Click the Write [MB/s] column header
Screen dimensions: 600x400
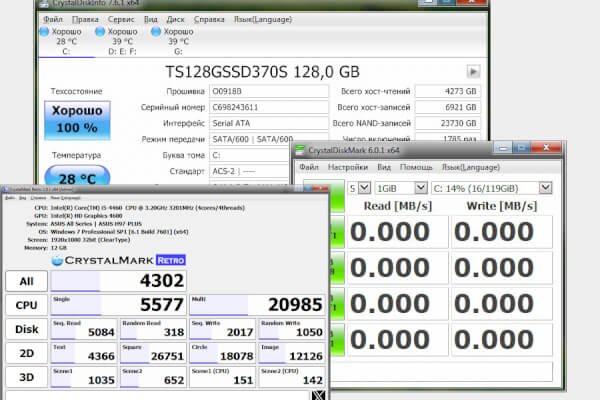tap(502, 206)
